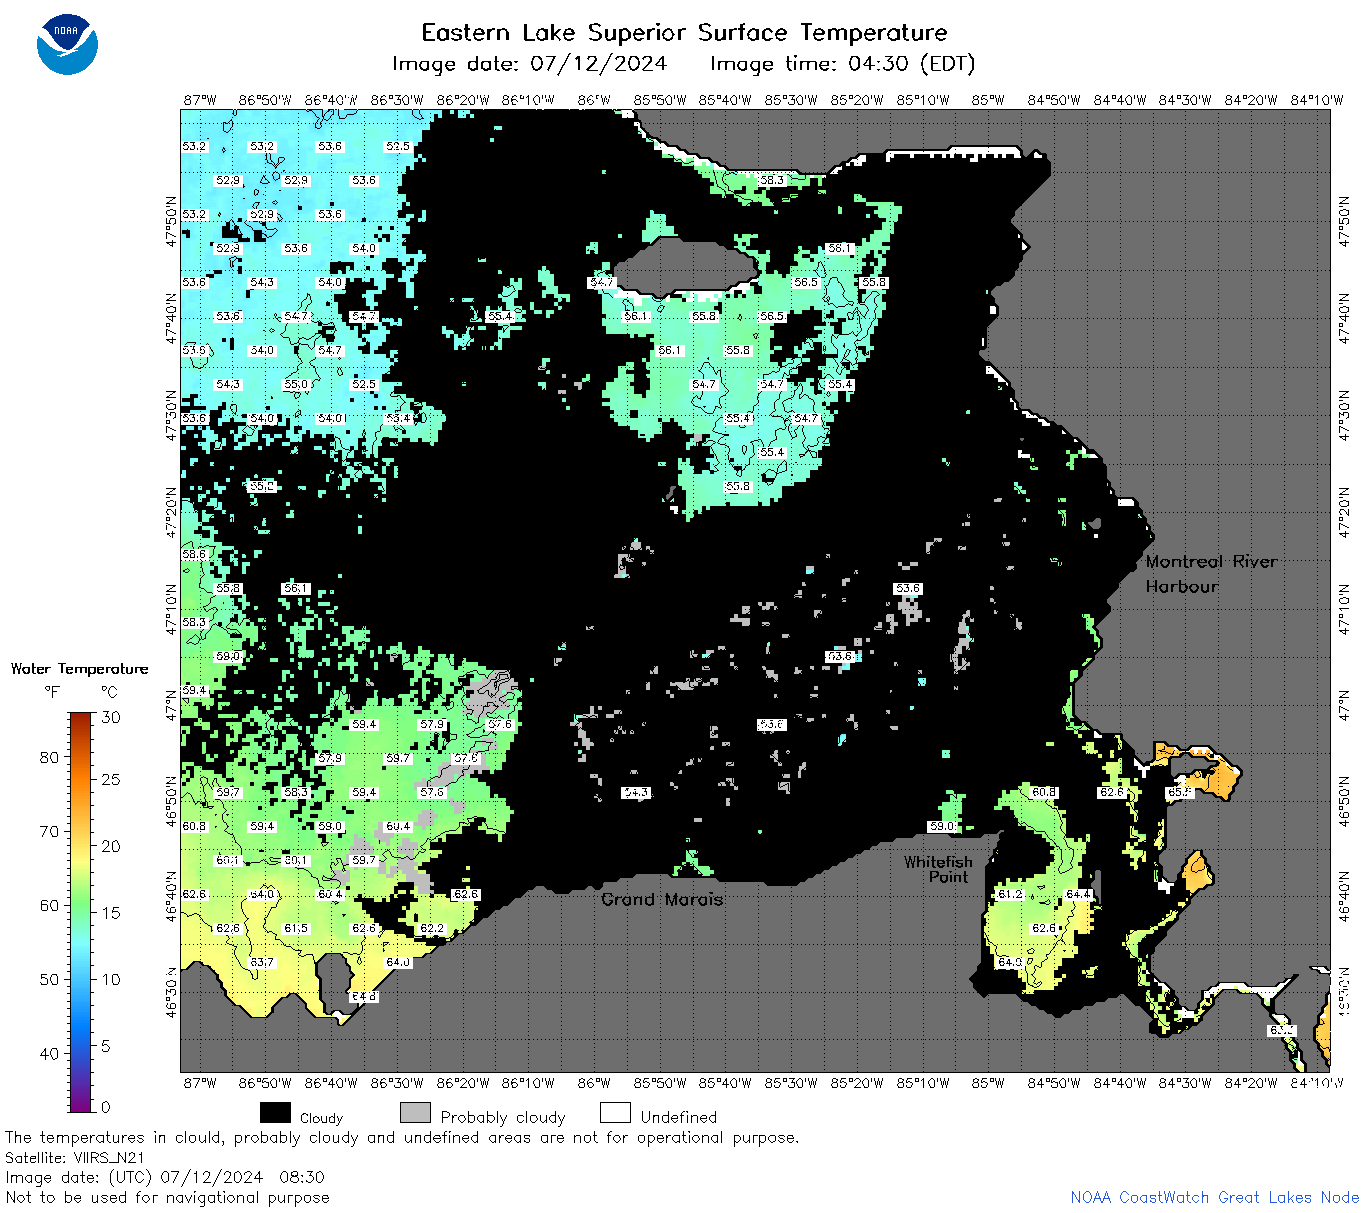
Task: Click the Cloudy legend label text
Action: click(321, 1118)
